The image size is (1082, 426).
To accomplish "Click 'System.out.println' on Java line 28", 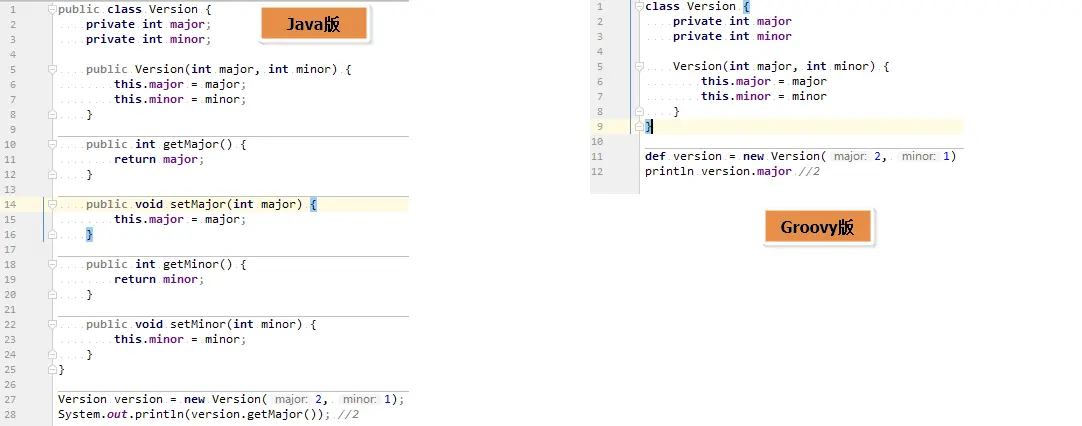I will pos(121,415).
